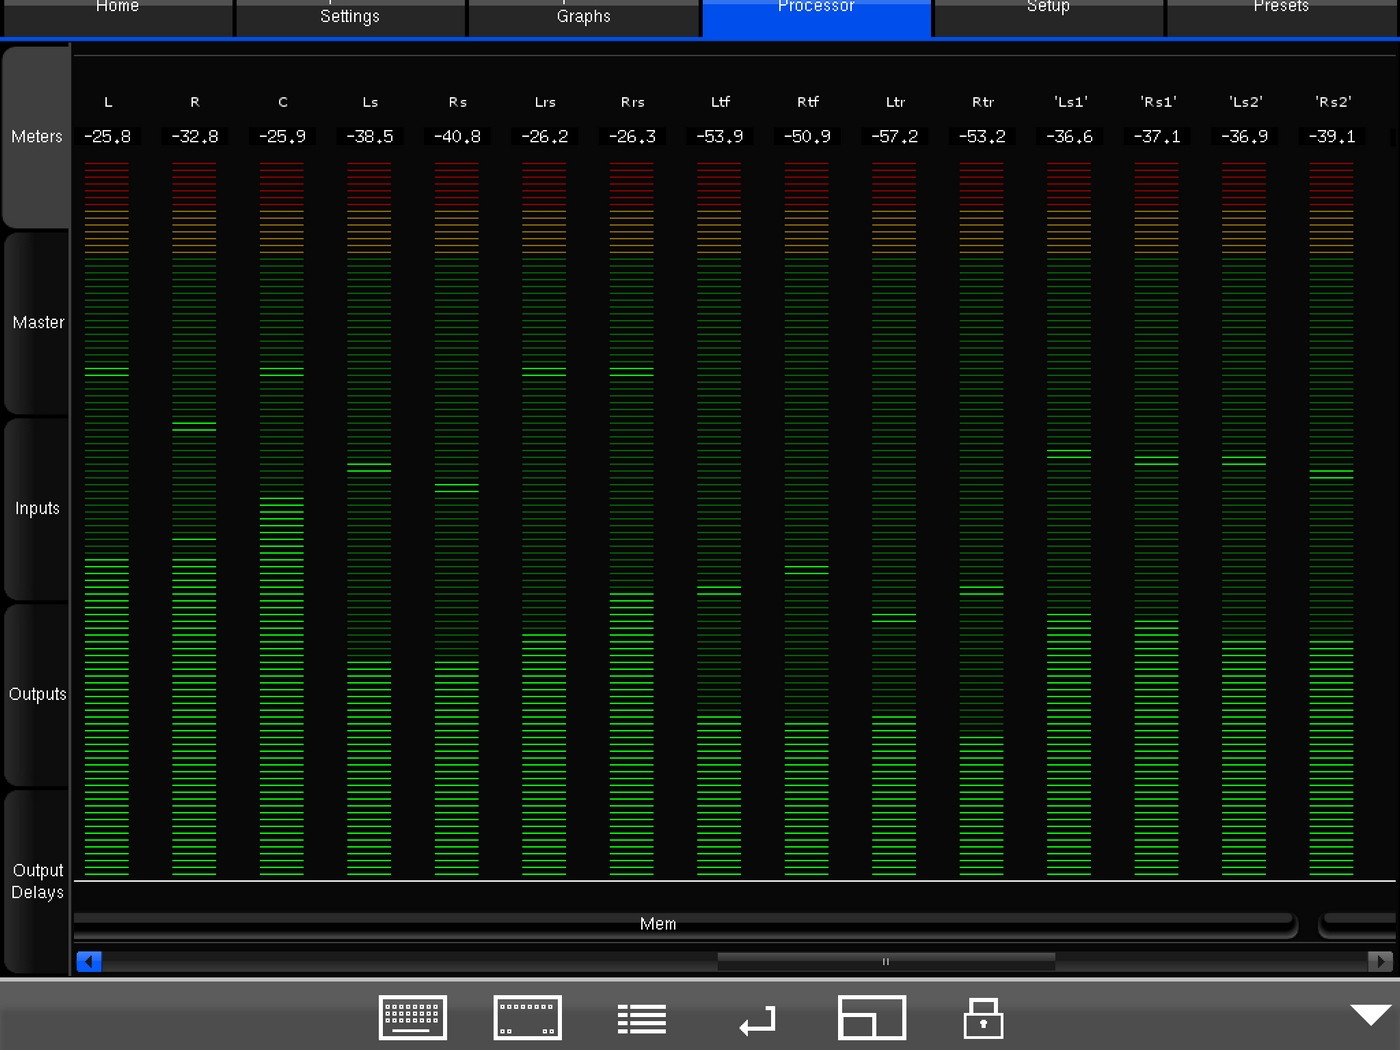
Task: Click the compact keyboard icon
Action: click(527, 1018)
